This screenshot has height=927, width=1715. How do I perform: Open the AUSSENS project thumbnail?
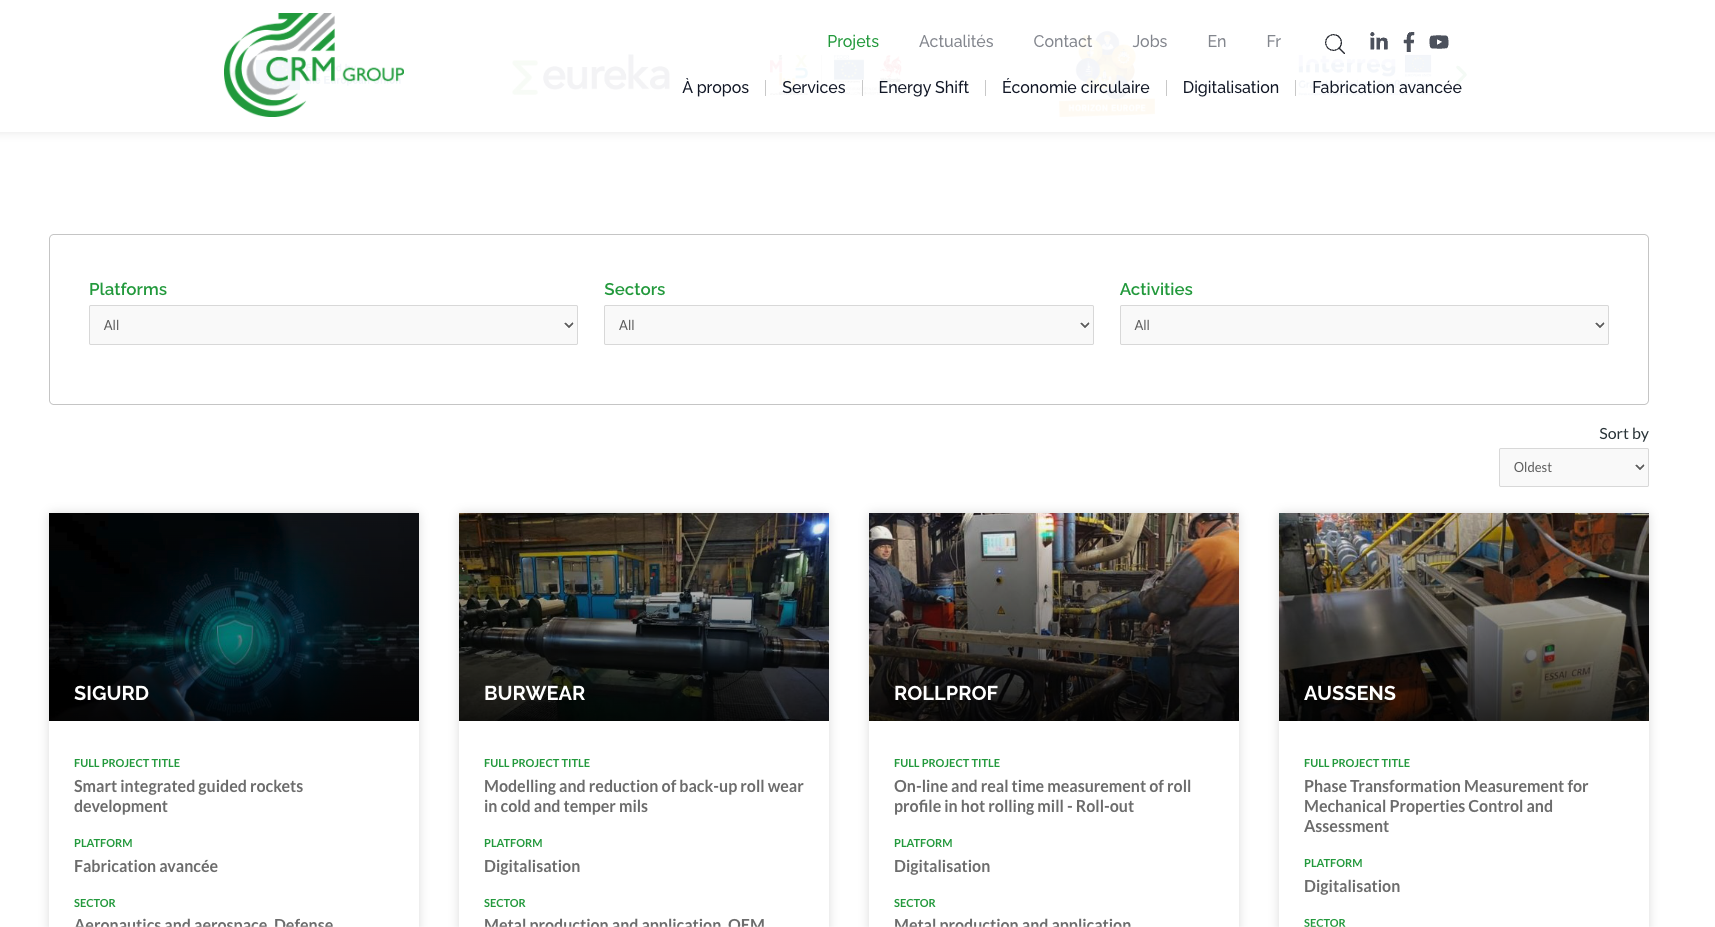[1464, 617]
